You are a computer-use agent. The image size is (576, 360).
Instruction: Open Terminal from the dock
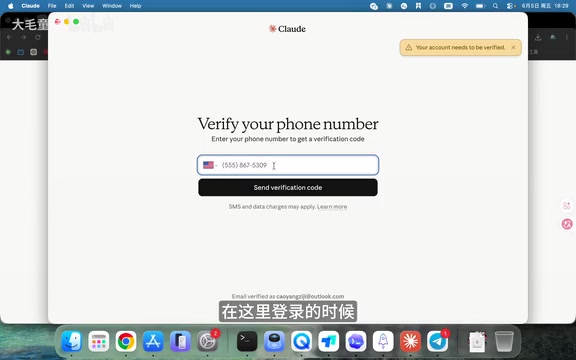tap(247, 341)
